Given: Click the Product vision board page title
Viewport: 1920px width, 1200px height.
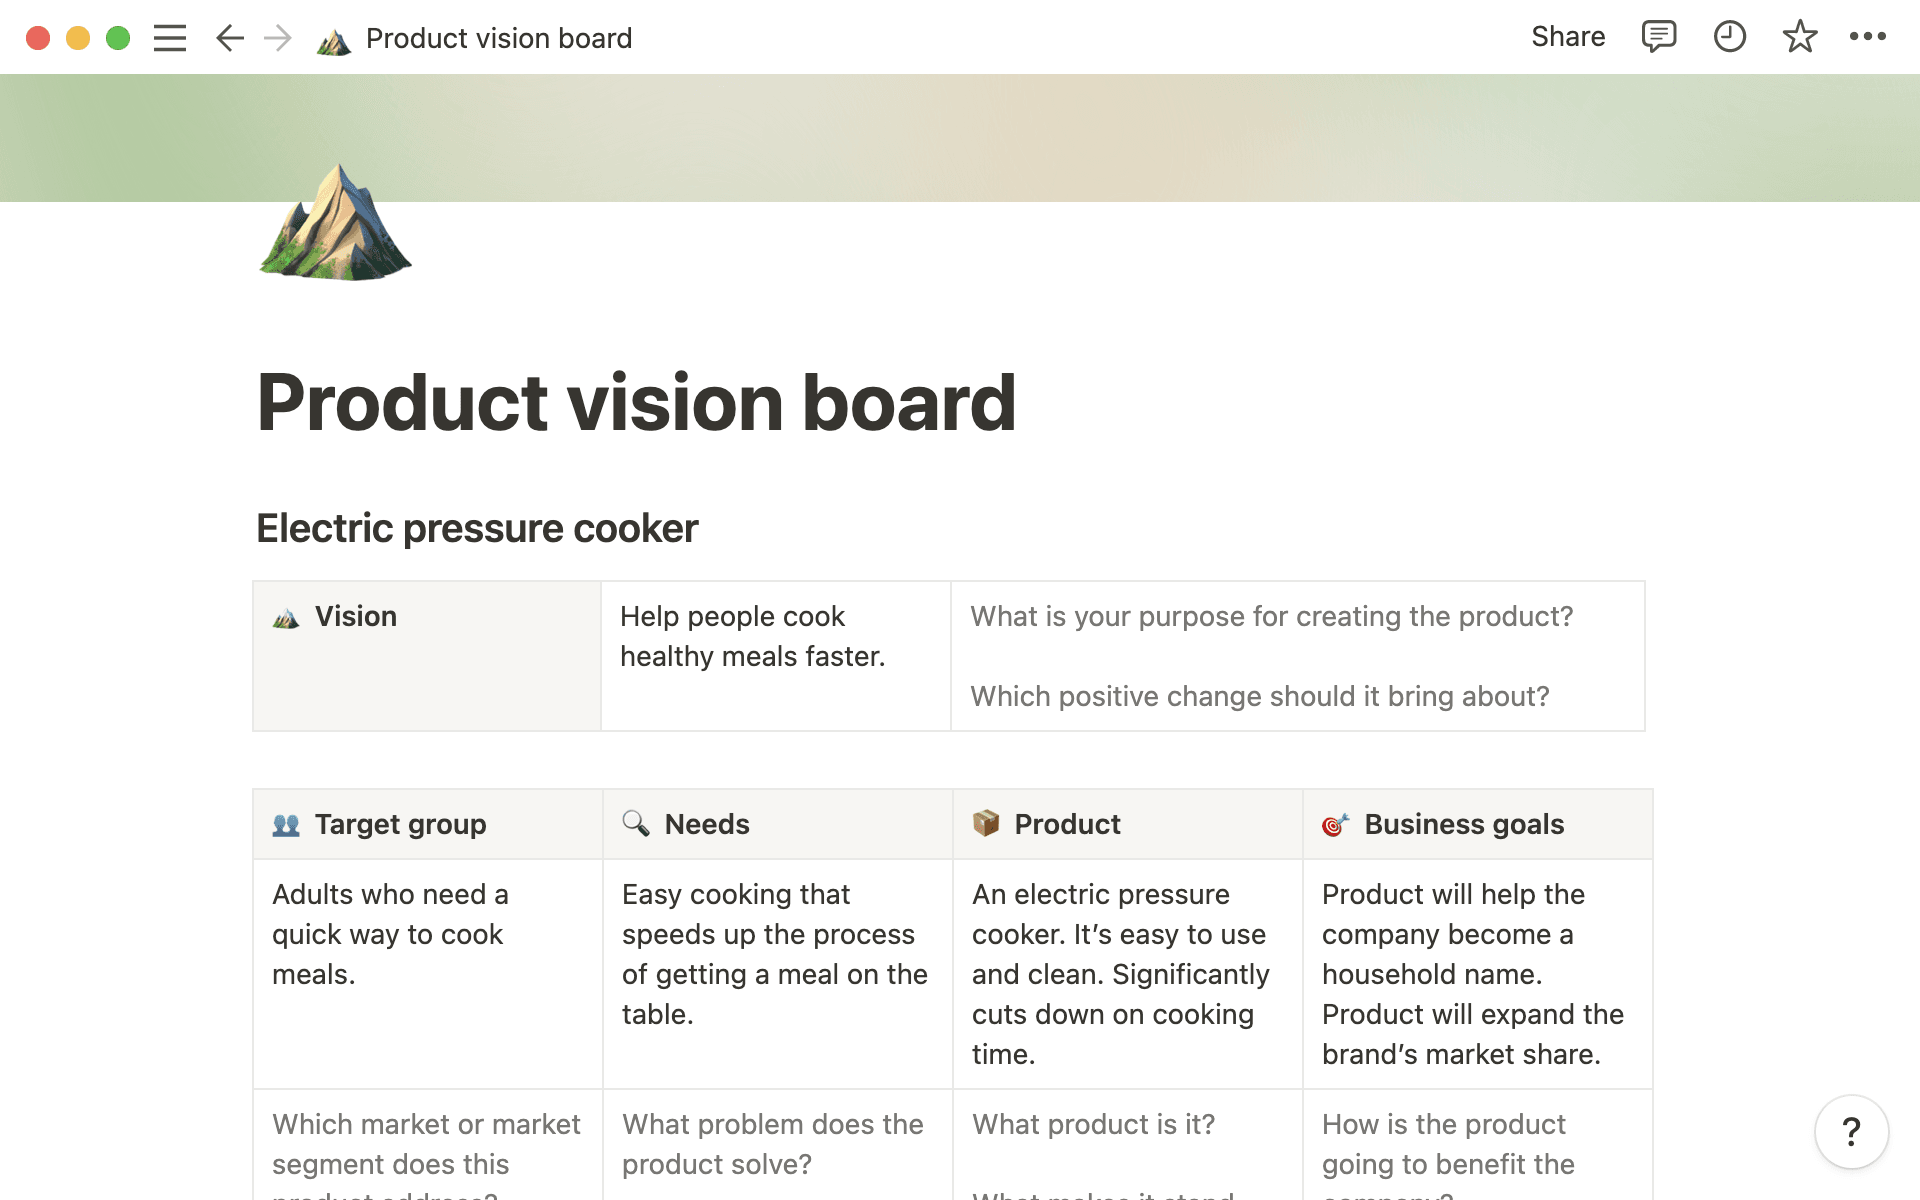Looking at the screenshot, I should tap(637, 401).
